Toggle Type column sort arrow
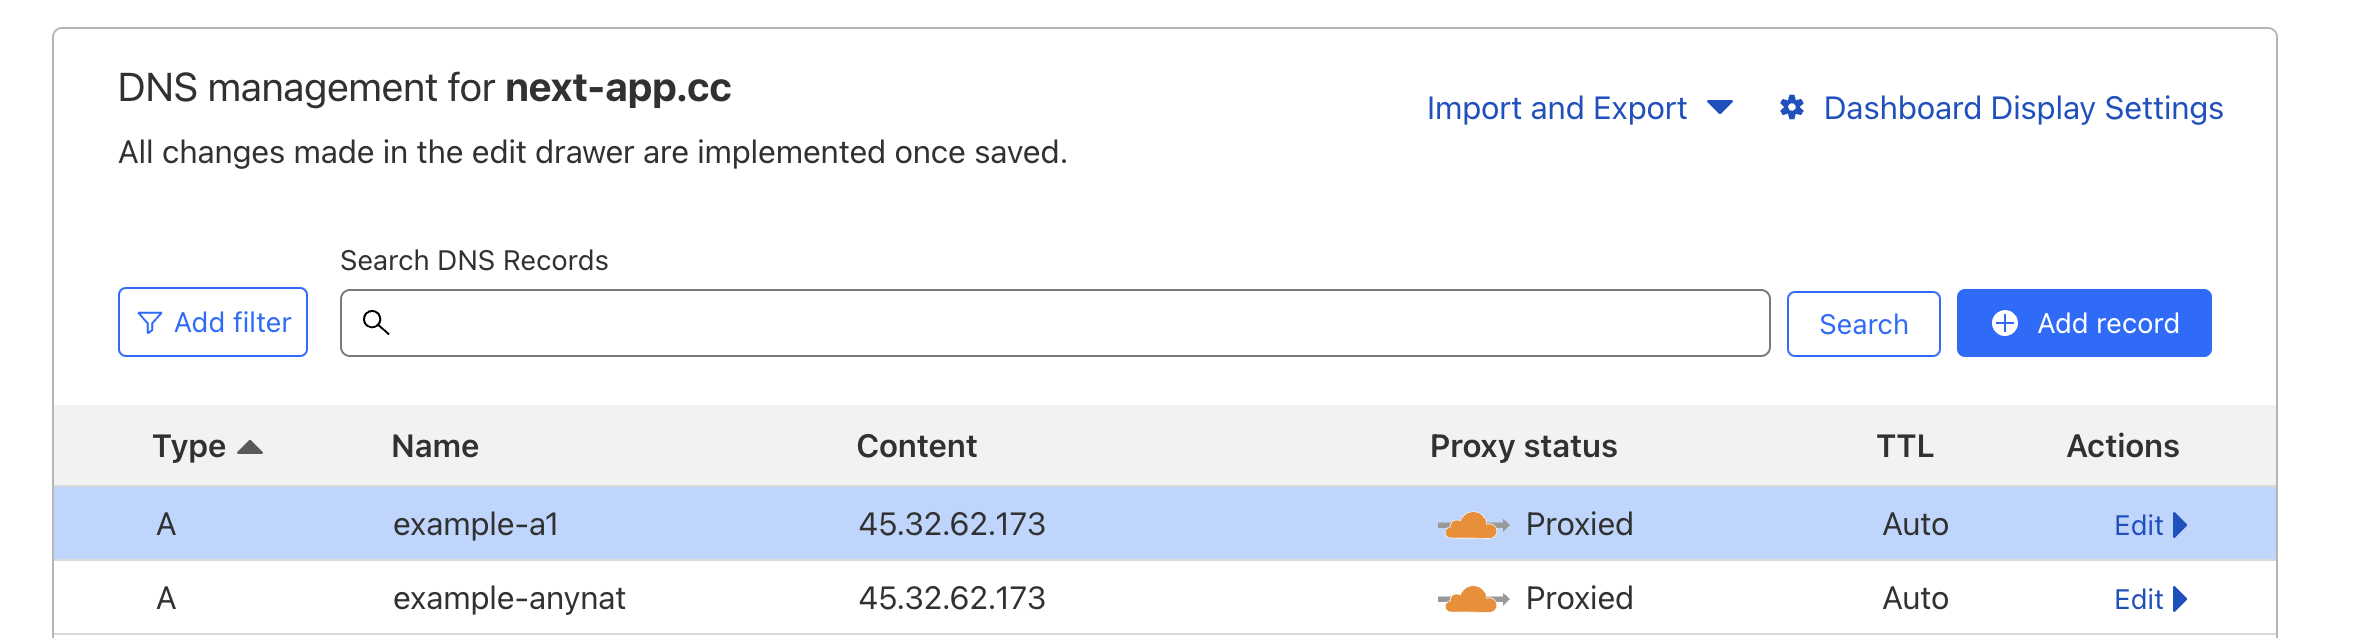Image resolution: width=2368 pixels, height=638 pixels. pos(251,447)
